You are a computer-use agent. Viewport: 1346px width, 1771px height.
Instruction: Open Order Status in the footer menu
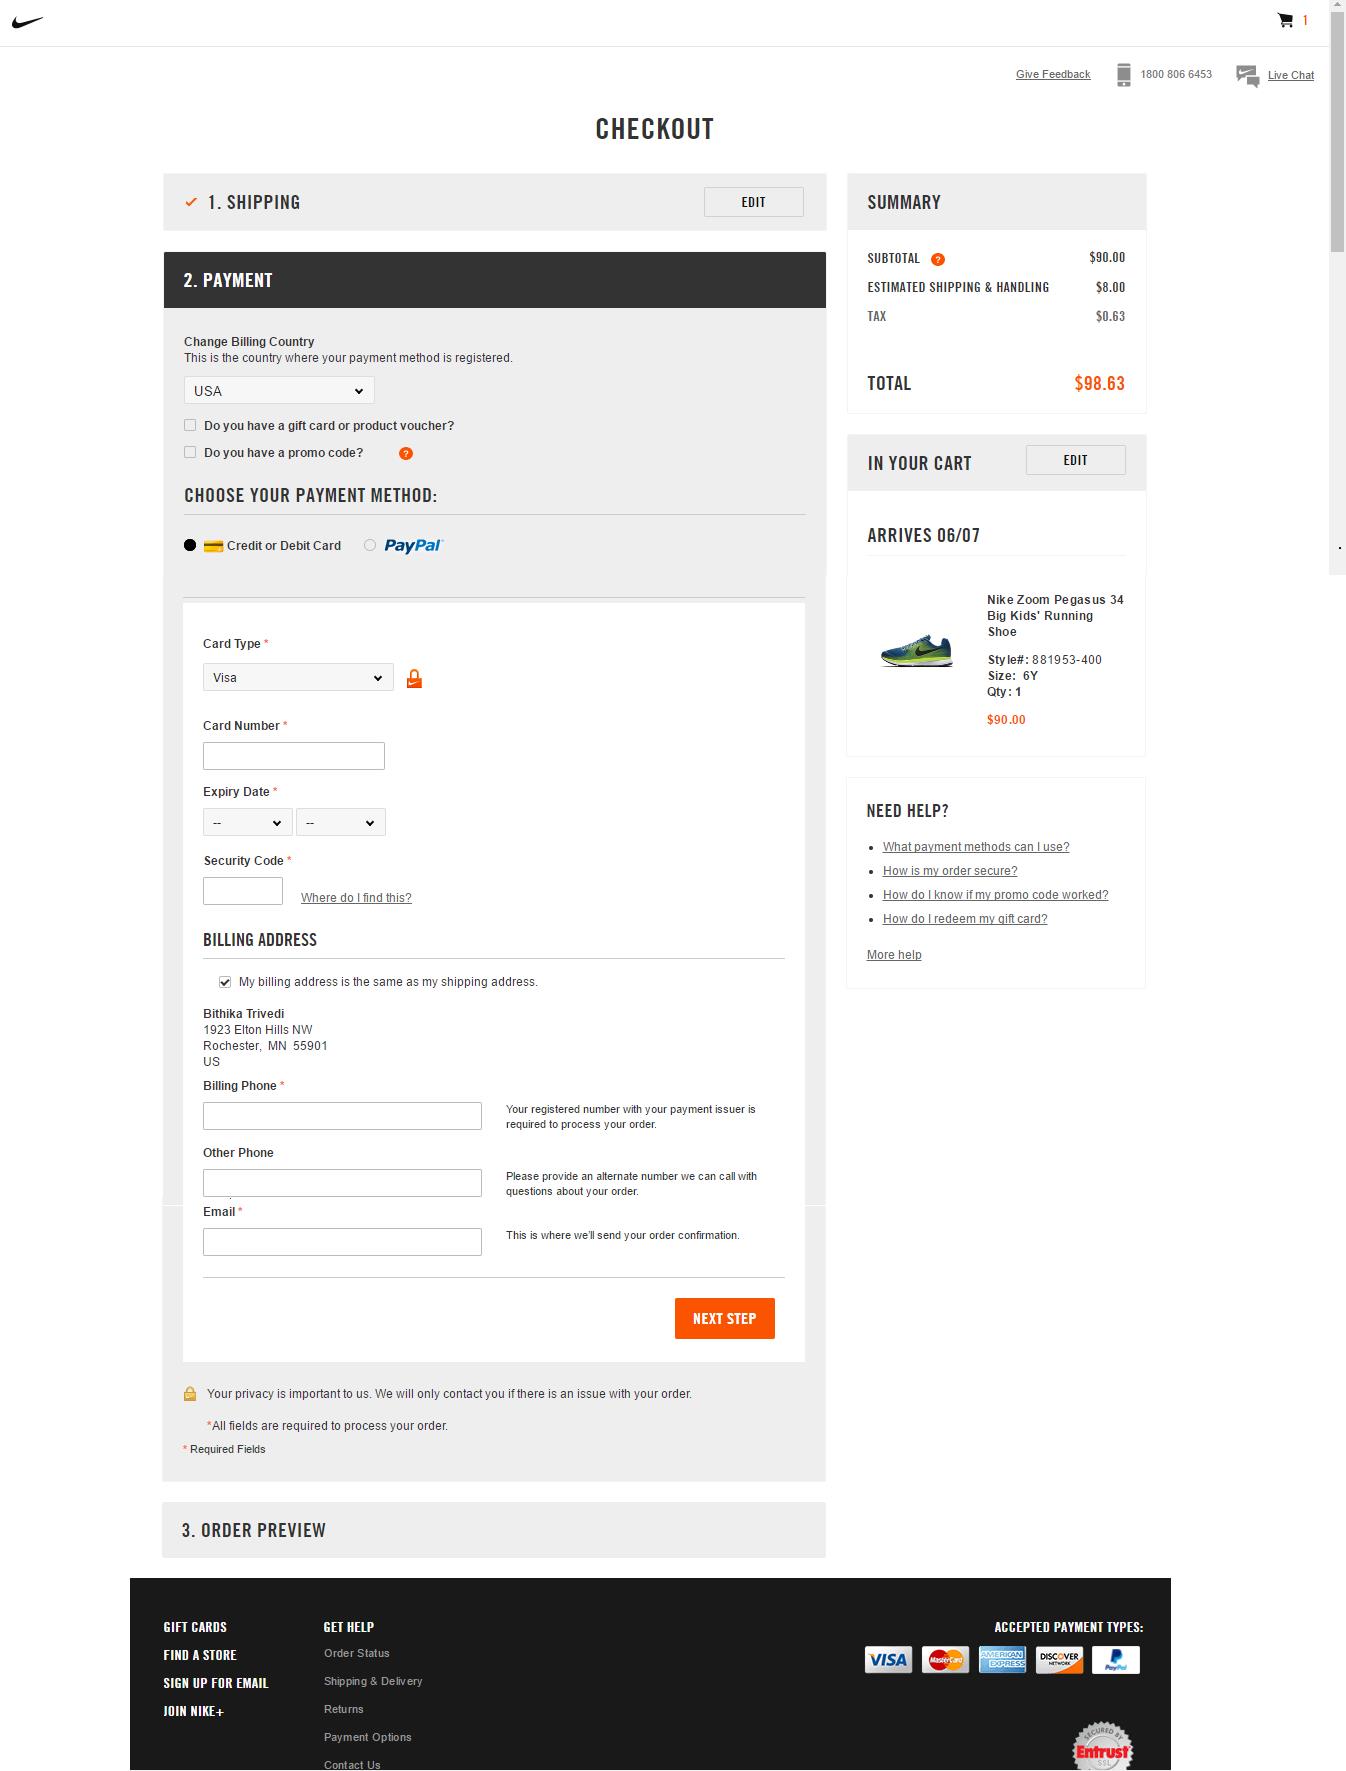[356, 1653]
